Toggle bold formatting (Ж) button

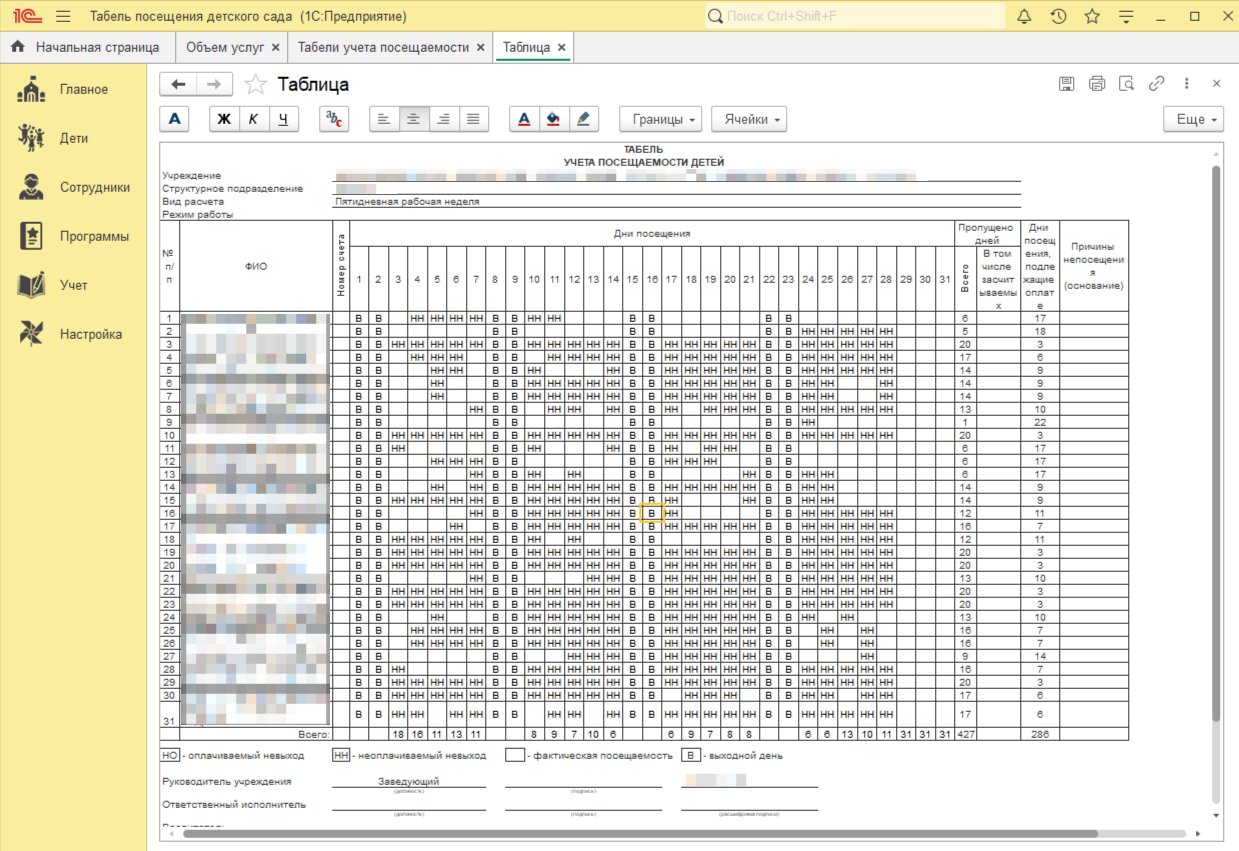[224, 119]
